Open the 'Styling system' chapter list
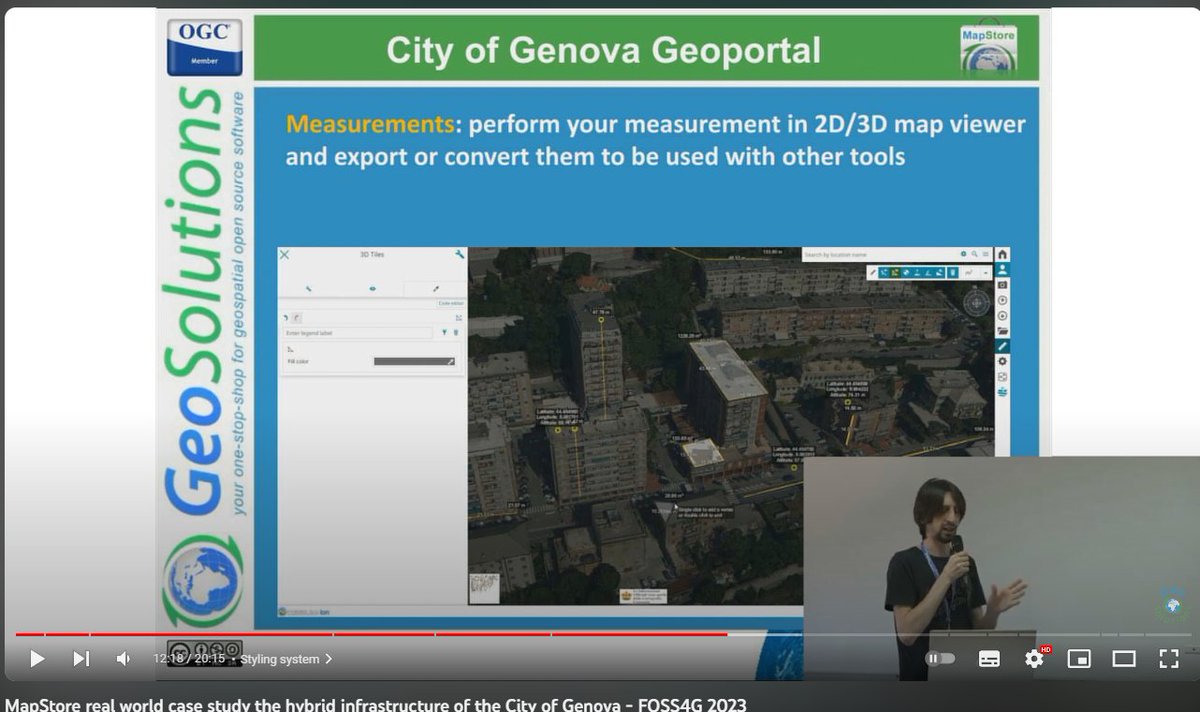The image size is (1200, 712). [286, 659]
